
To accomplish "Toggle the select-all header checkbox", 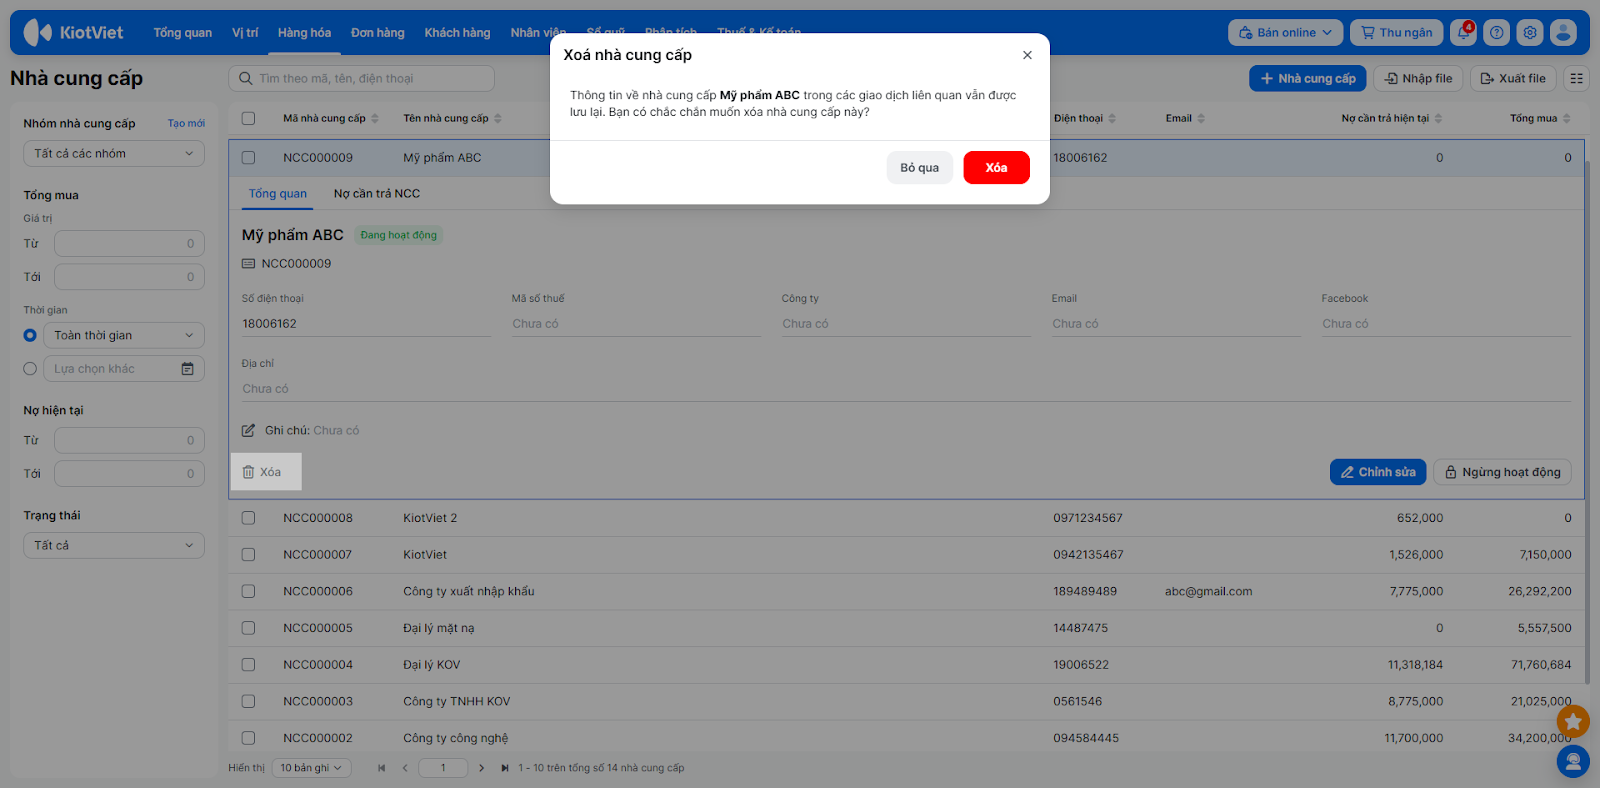I will point(248,118).
